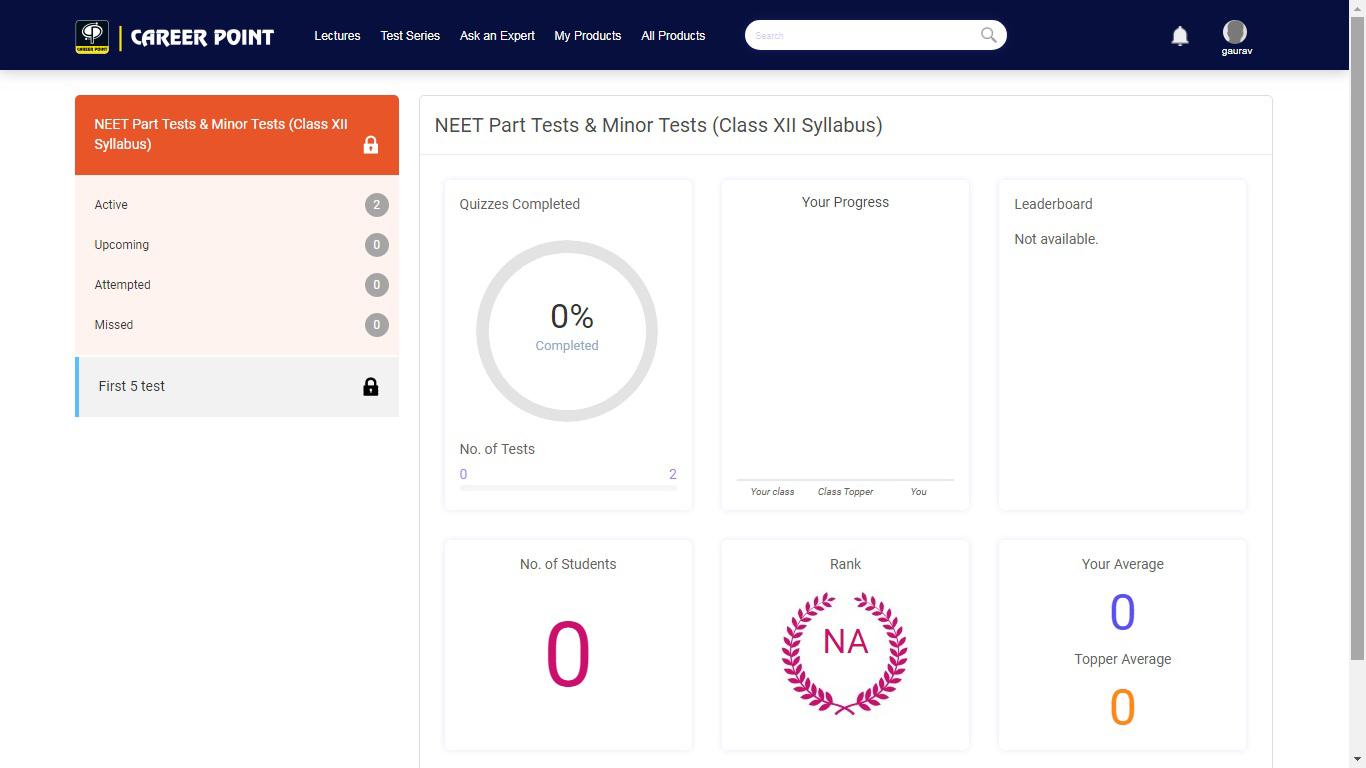Screen dimensions: 1366x768
Task: Click the Career Point logo
Action: coord(174,37)
